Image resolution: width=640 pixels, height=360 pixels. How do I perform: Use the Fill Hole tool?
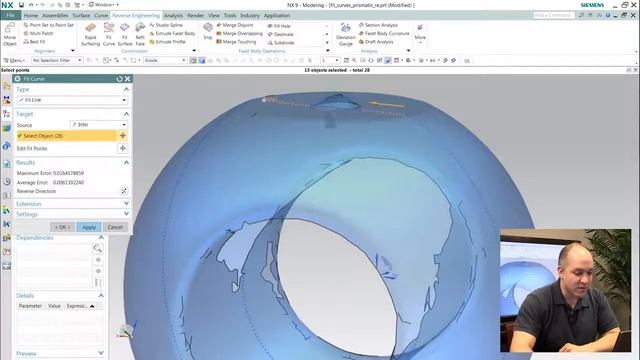click(279, 26)
